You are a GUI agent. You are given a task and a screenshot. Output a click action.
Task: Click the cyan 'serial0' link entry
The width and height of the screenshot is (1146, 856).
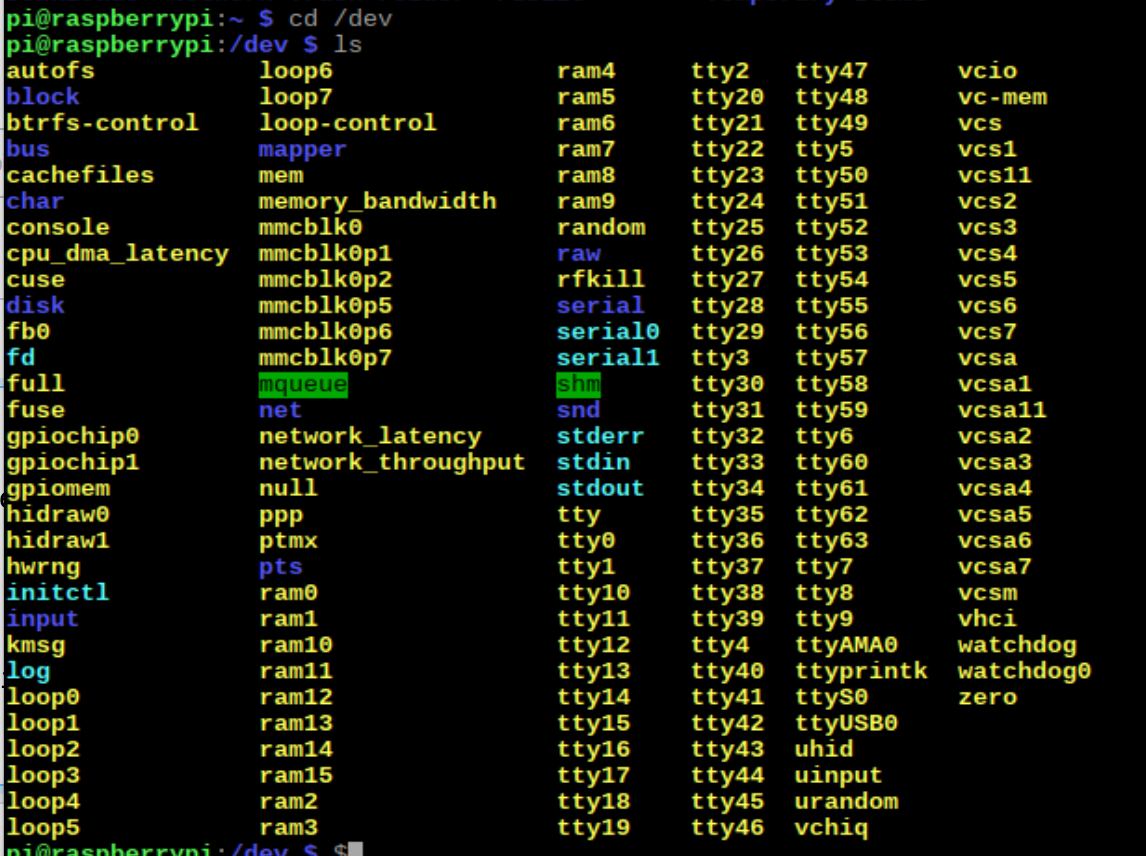click(x=608, y=332)
